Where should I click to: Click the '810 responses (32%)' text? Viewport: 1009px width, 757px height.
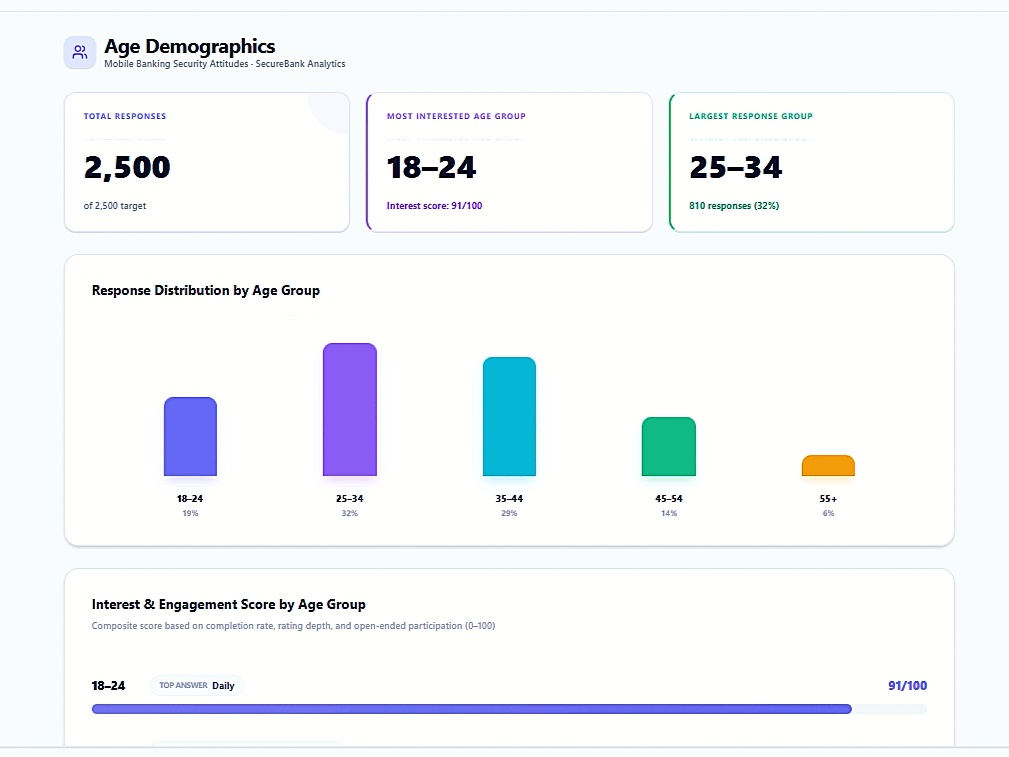(734, 206)
